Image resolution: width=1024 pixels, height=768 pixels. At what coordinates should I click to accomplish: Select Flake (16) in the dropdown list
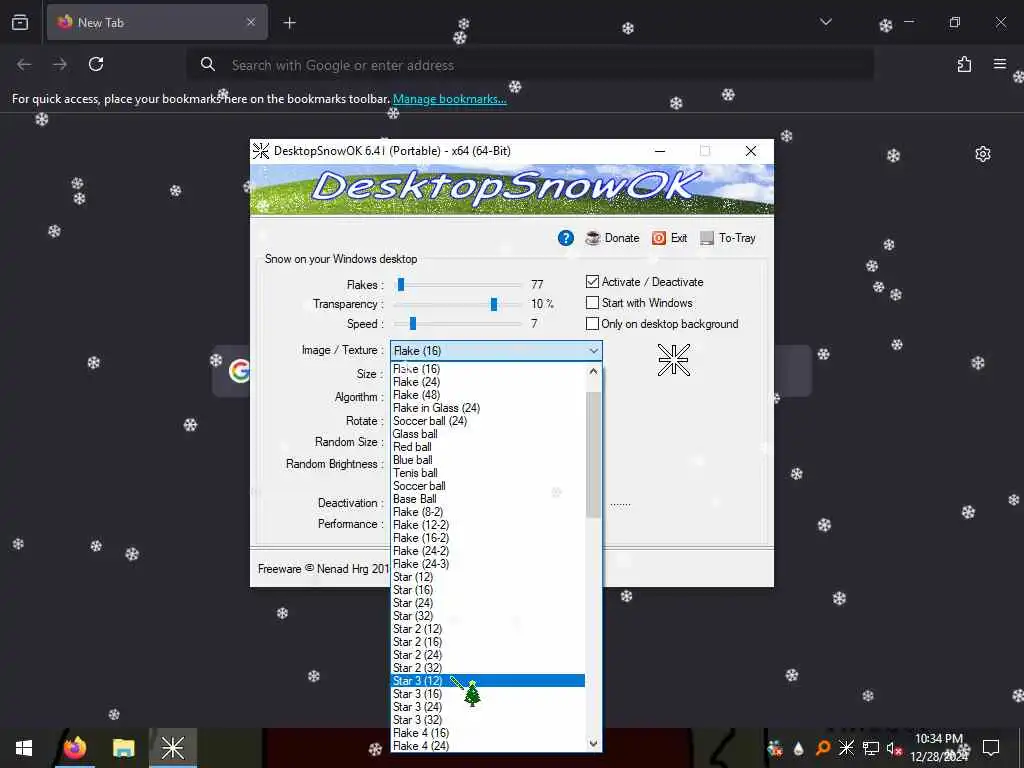coord(488,369)
